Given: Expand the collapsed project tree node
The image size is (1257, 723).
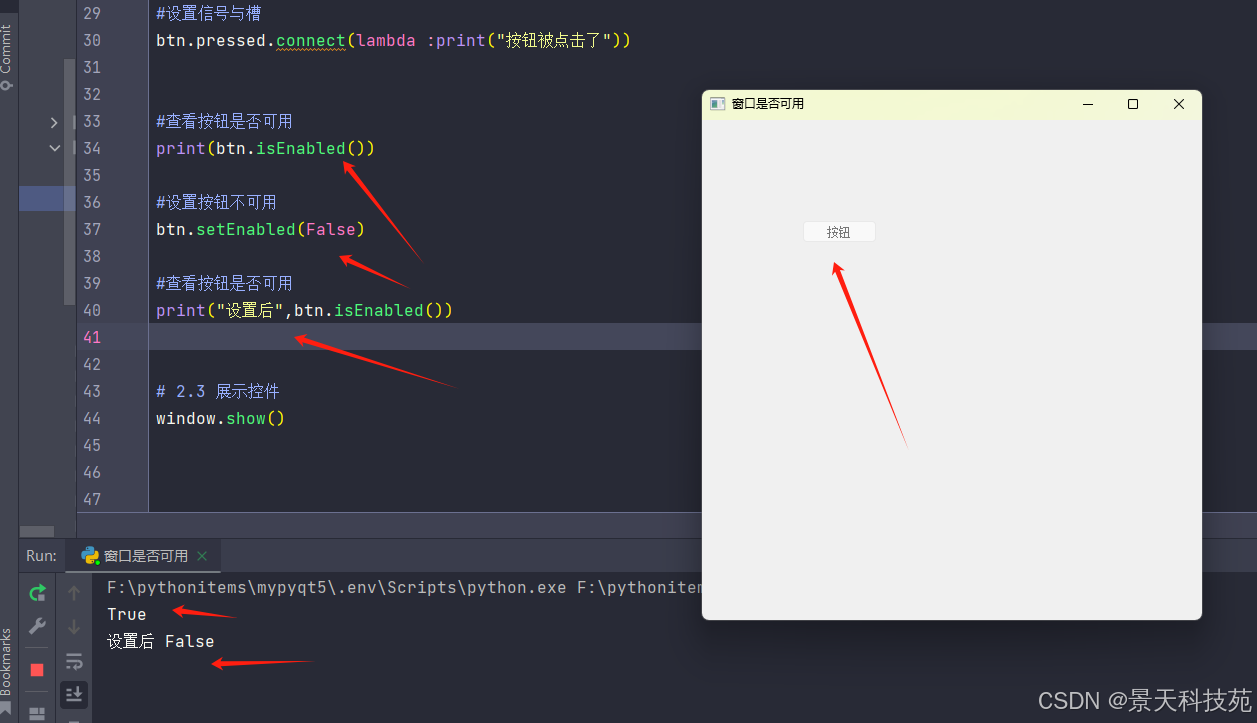Looking at the screenshot, I should 54,122.
